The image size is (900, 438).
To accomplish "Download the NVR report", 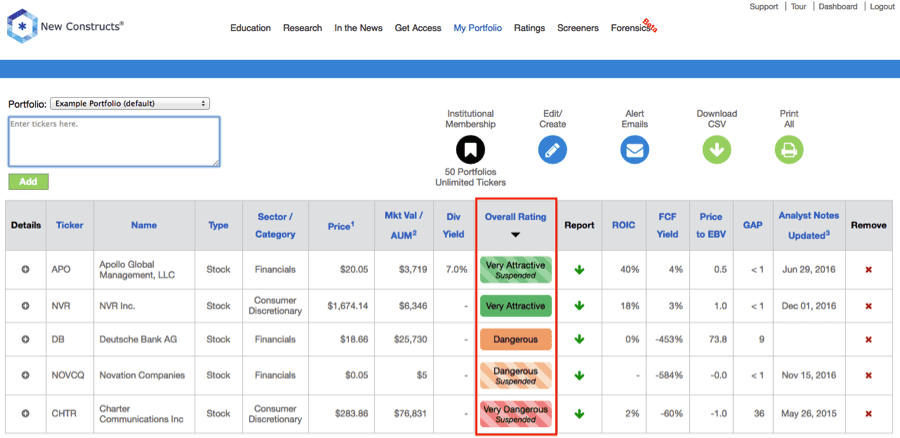I will pos(579,306).
